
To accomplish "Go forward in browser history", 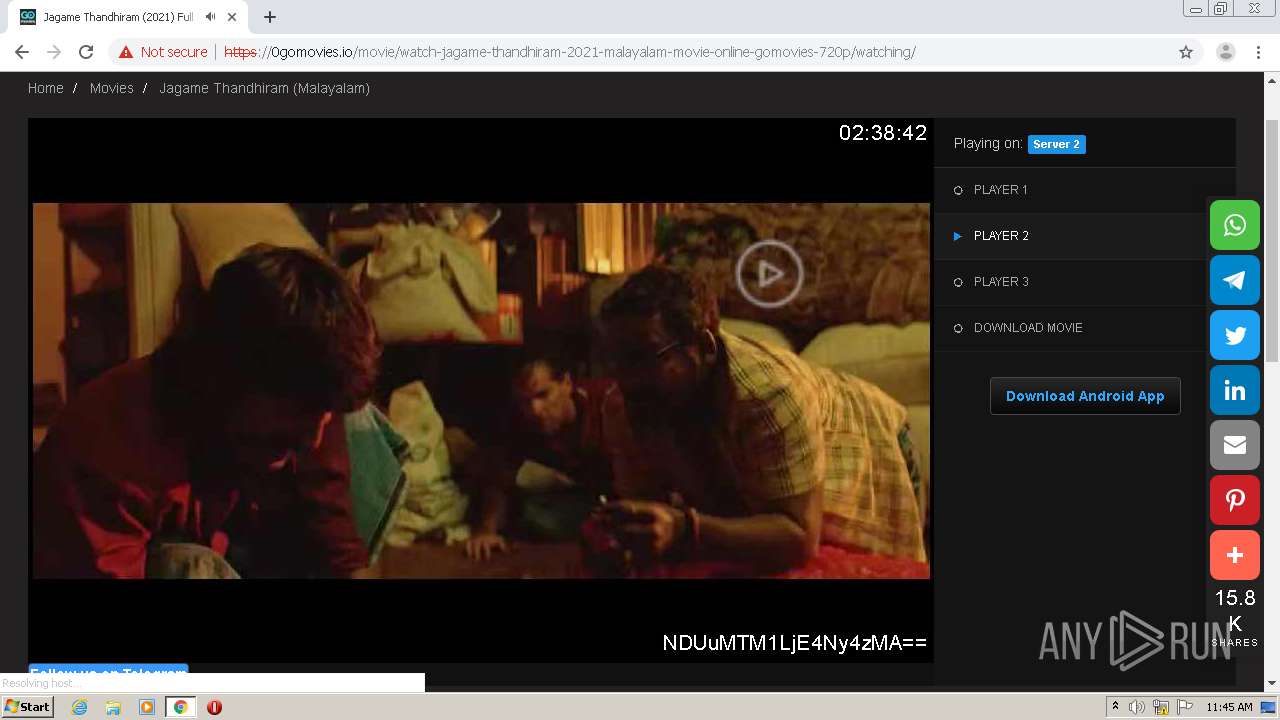I will point(54,52).
